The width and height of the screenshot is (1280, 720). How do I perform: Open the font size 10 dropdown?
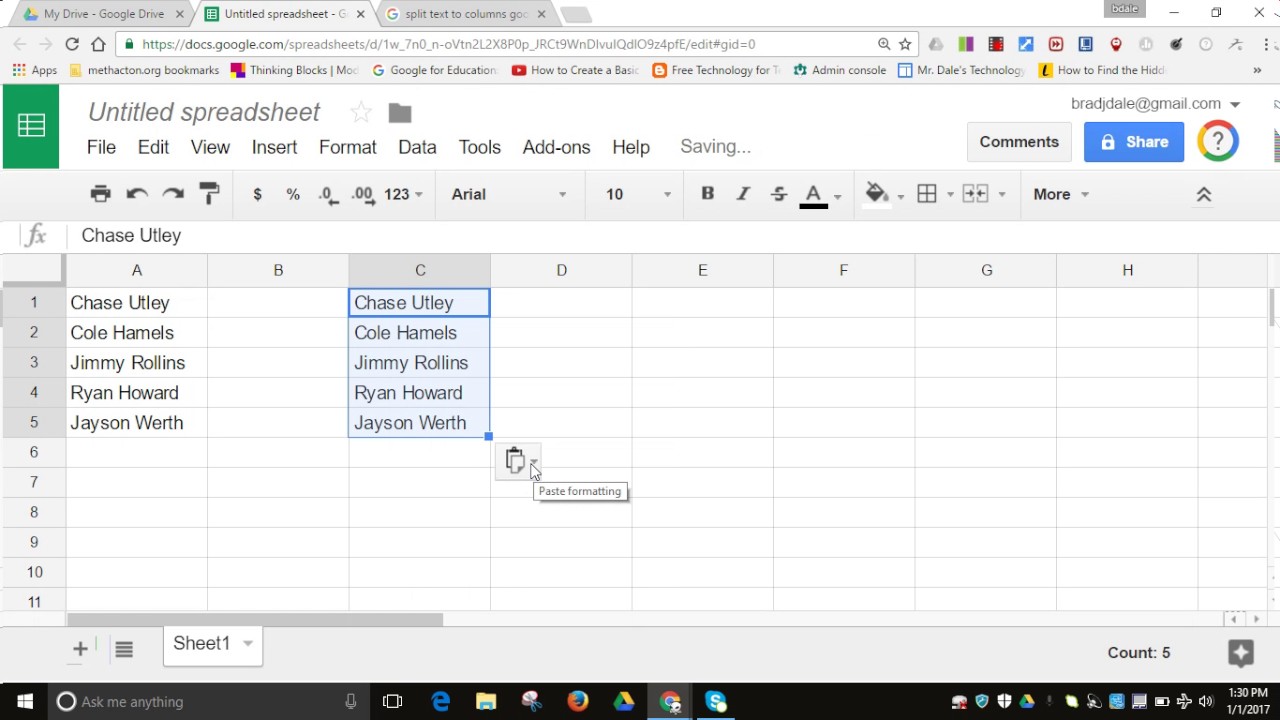(638, 194)
